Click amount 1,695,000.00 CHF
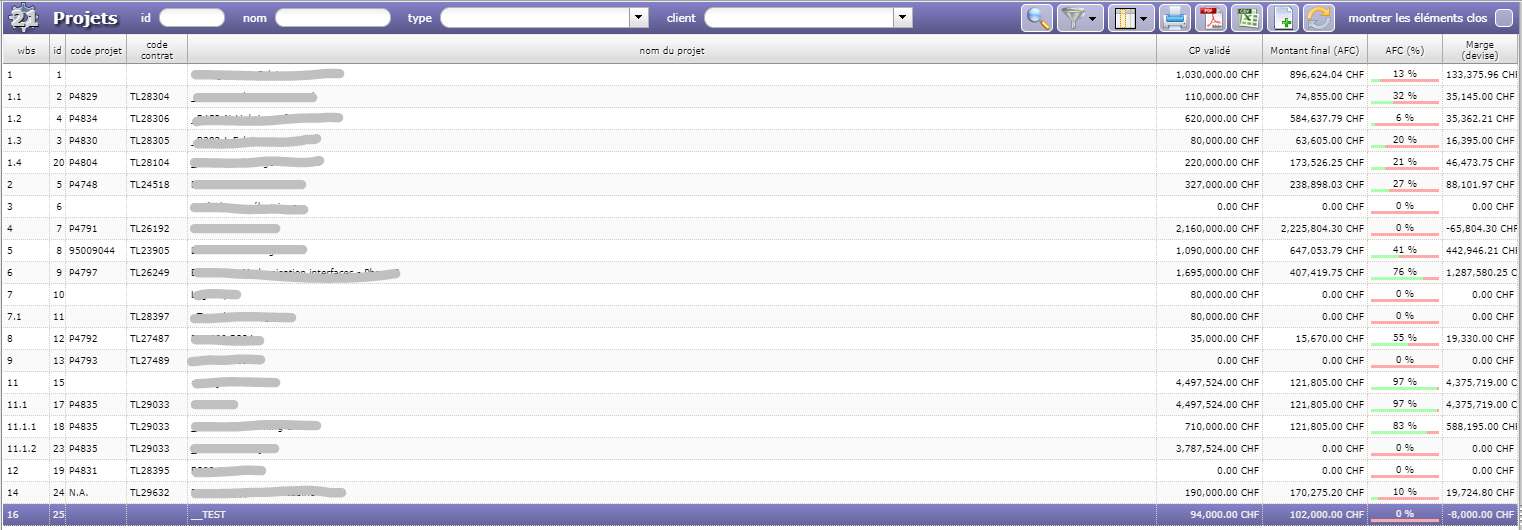Image resolution: width=1522 pixels, height=530 pixels. (x=1218, y=273)
